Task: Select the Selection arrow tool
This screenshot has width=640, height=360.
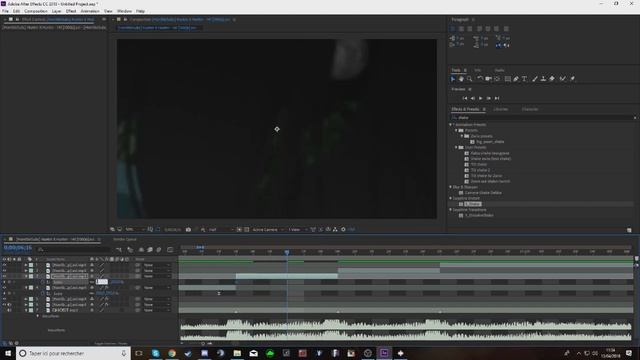Action: pyautogui.click(x=453, y=79)
